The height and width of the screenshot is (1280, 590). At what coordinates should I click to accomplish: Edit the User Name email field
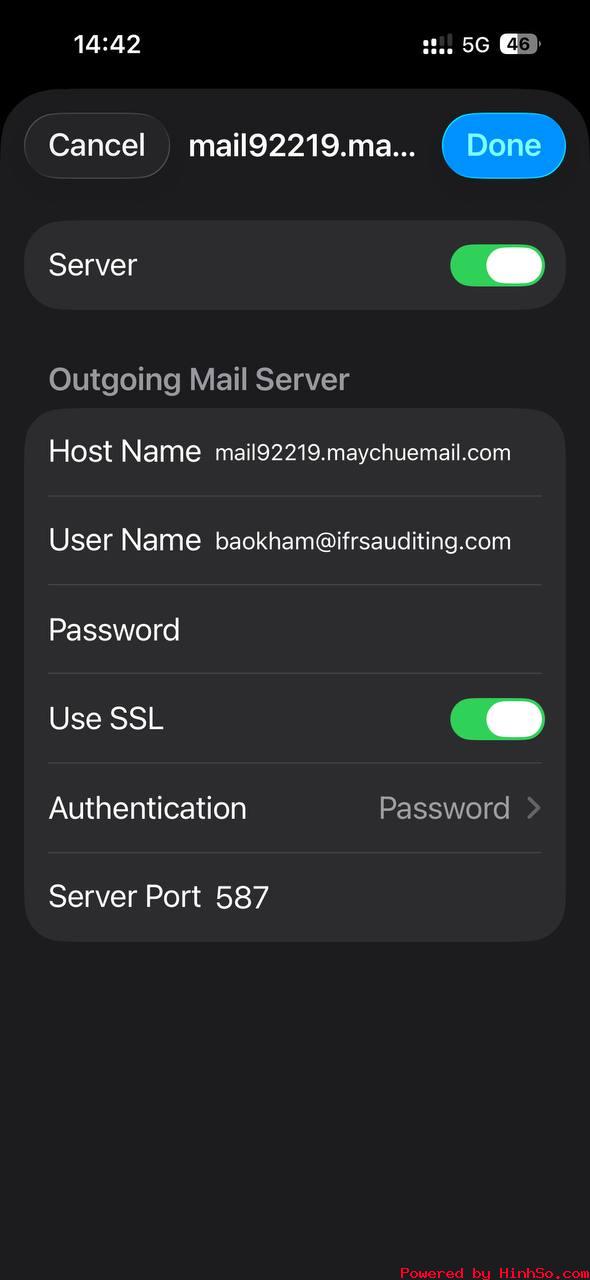coord(363,541)
